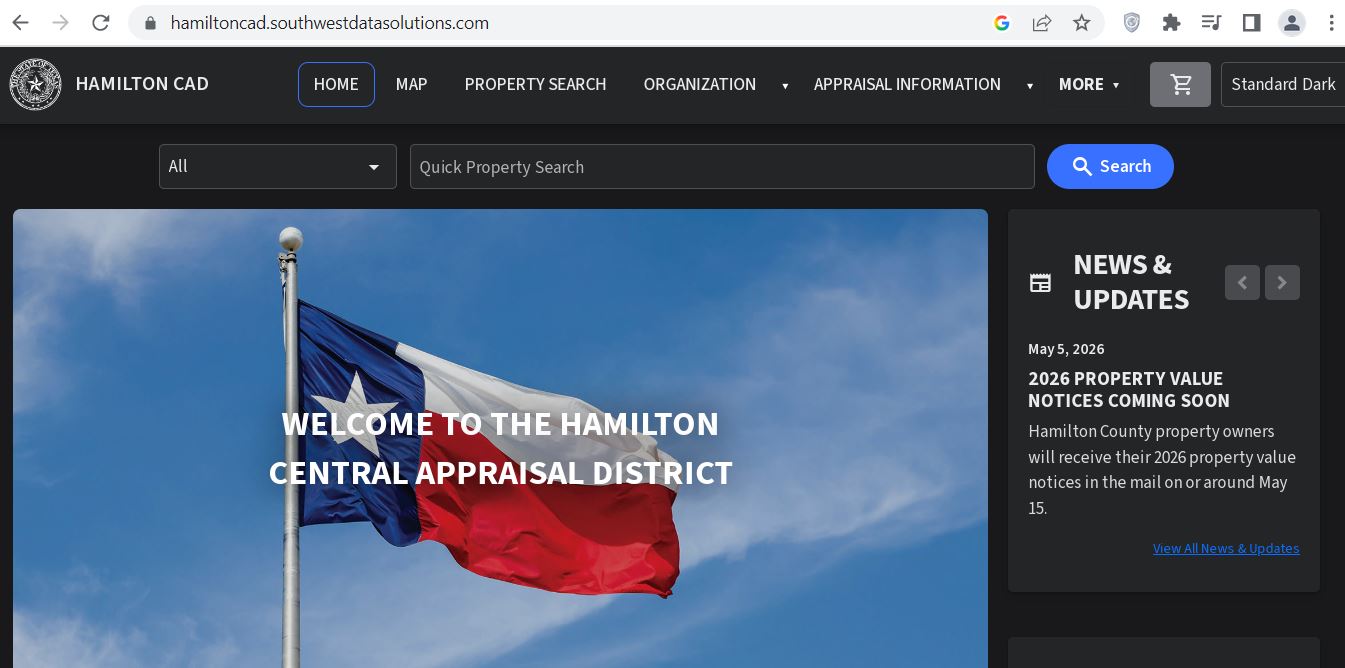Bookmark this page with the star icon
Image resolution: width=1345 pixels, height=668 pixels.
coord(1082,22)
